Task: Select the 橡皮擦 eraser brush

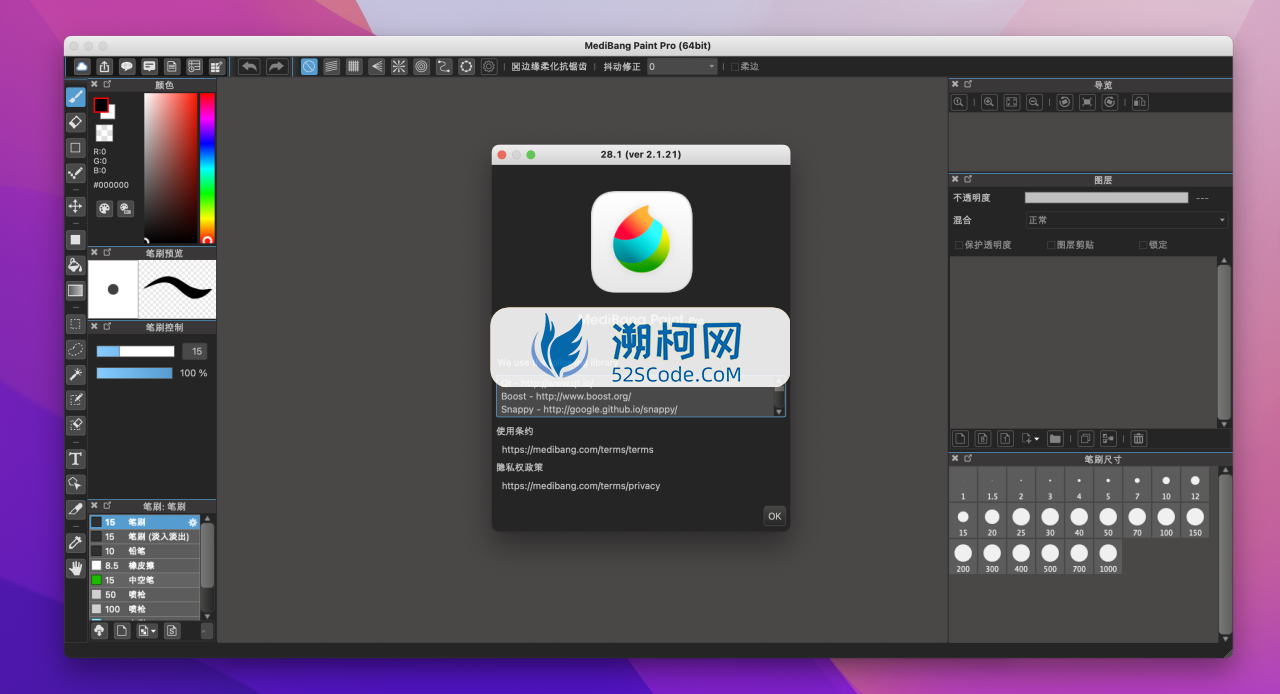Action: pos(145,566)
